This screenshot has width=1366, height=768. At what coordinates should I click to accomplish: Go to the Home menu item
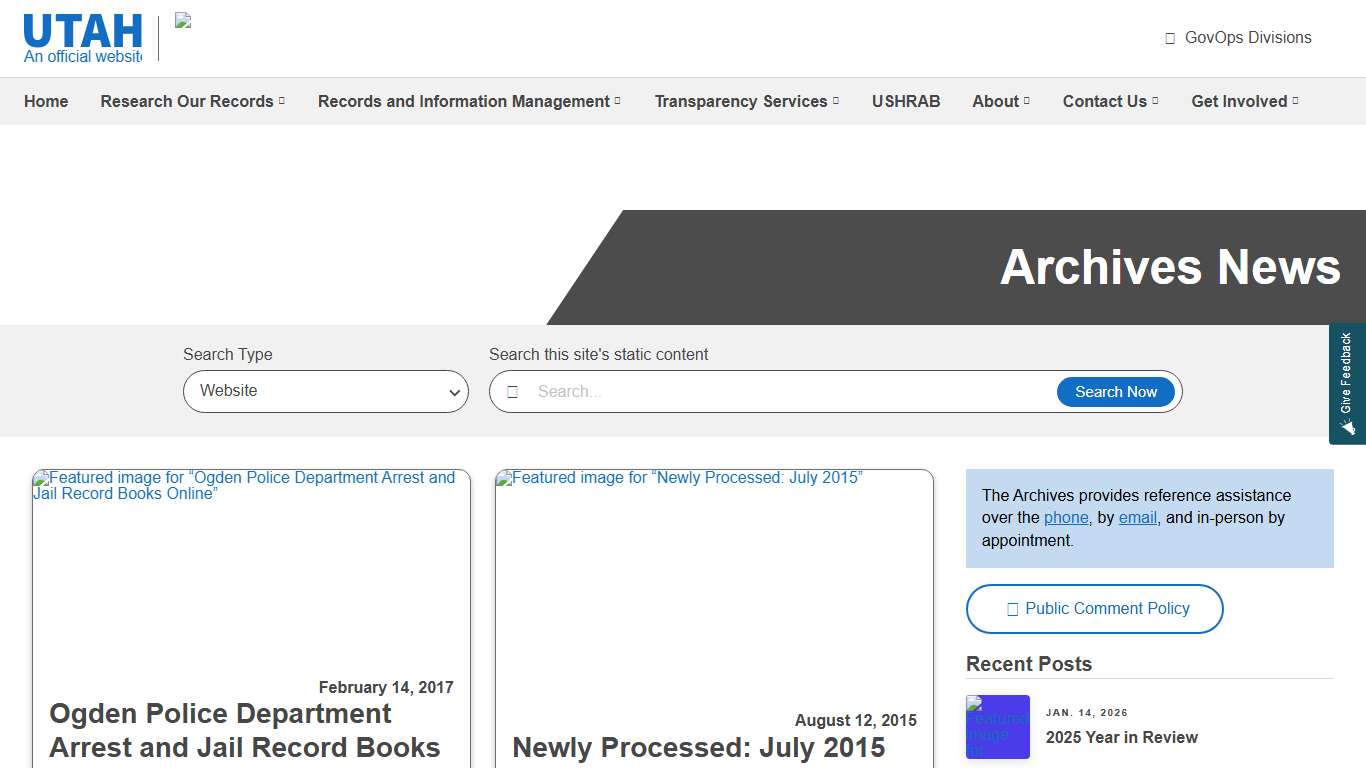tap(46, 101)
